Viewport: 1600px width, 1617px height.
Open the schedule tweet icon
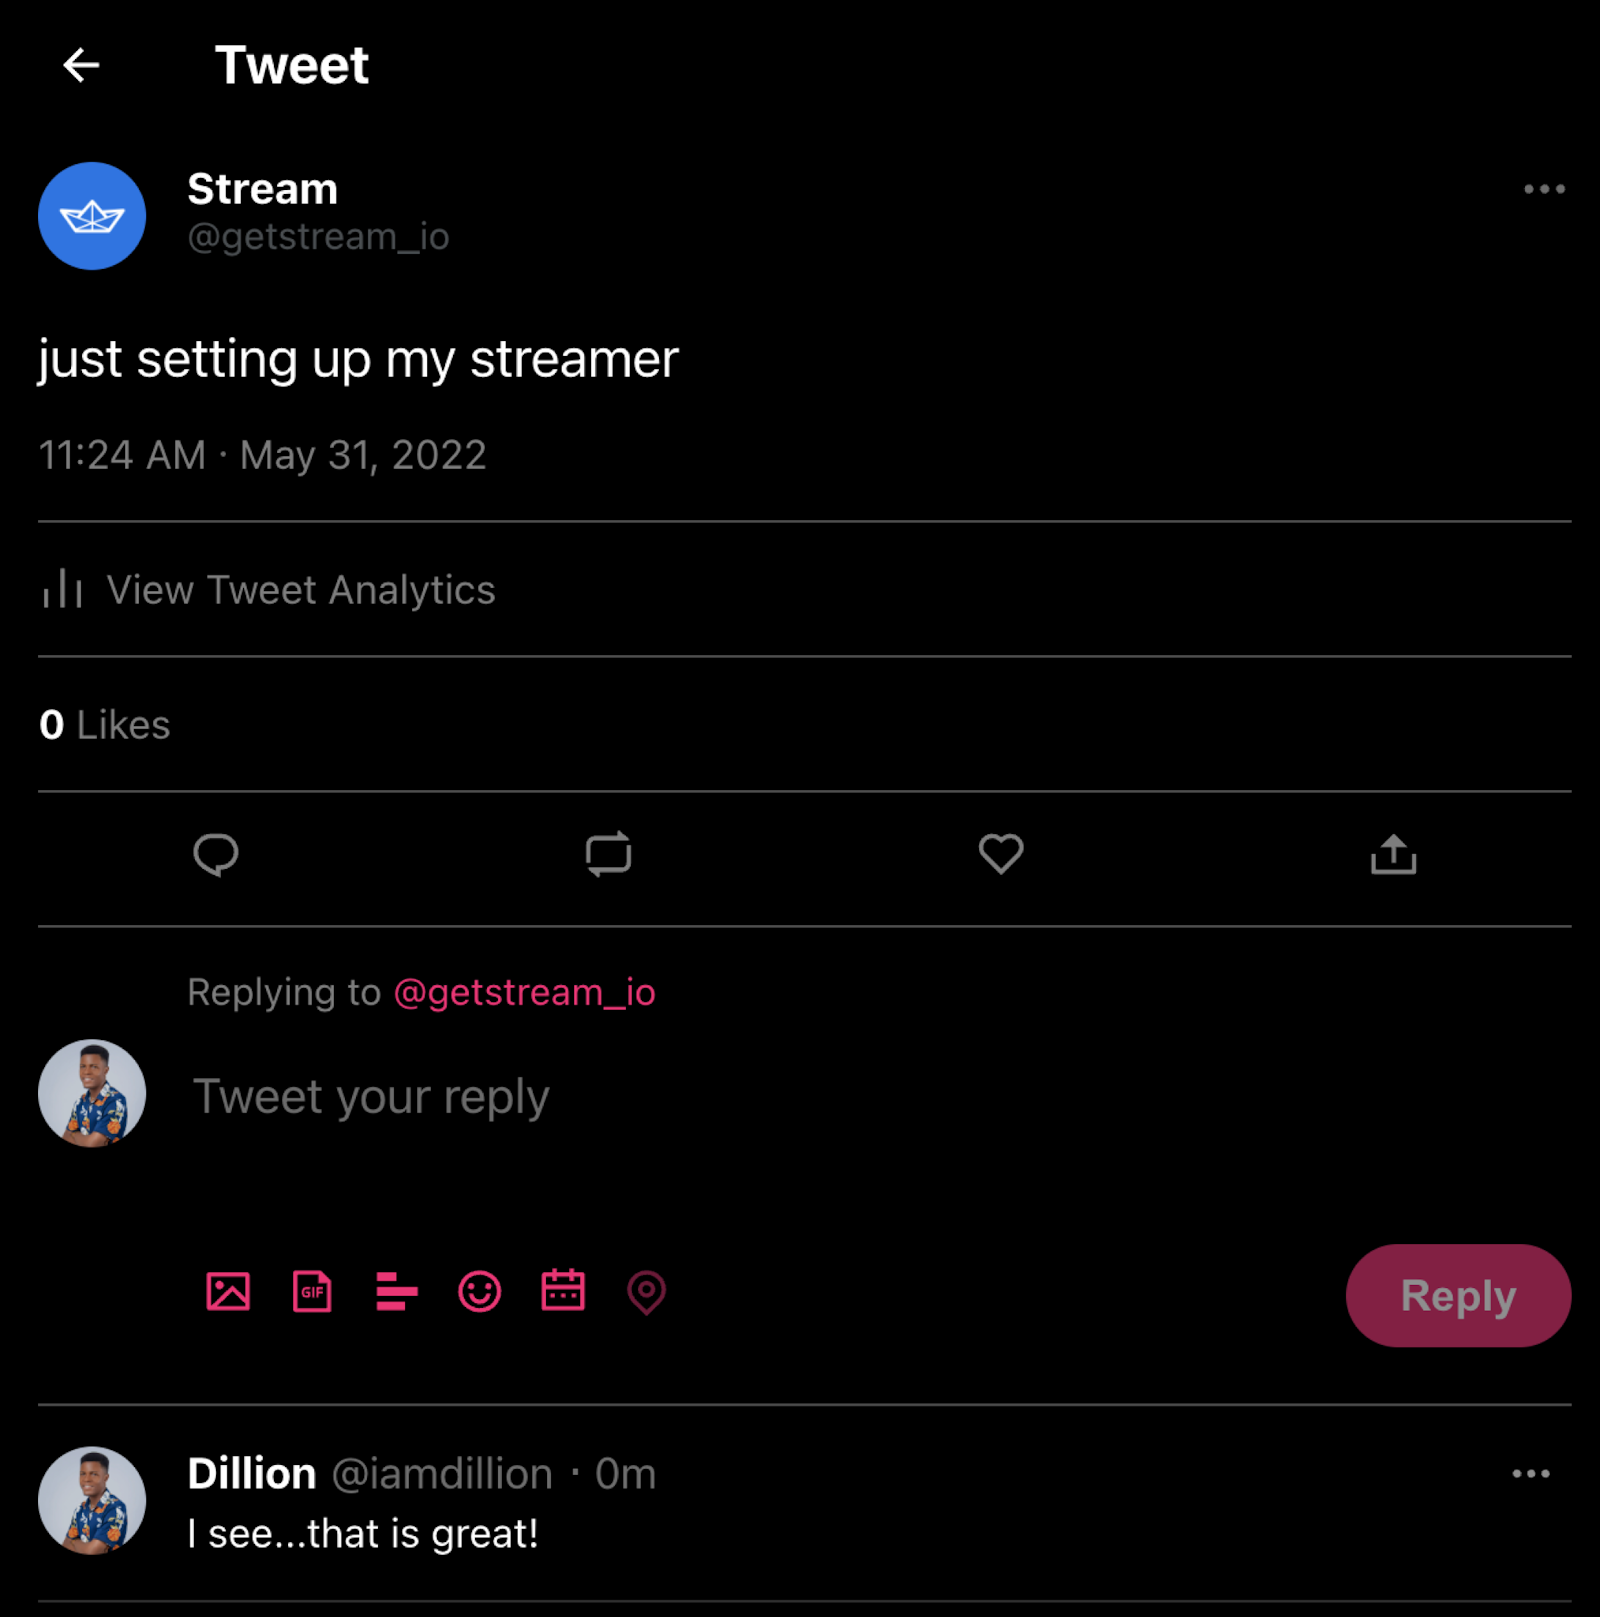[563, 1292]
